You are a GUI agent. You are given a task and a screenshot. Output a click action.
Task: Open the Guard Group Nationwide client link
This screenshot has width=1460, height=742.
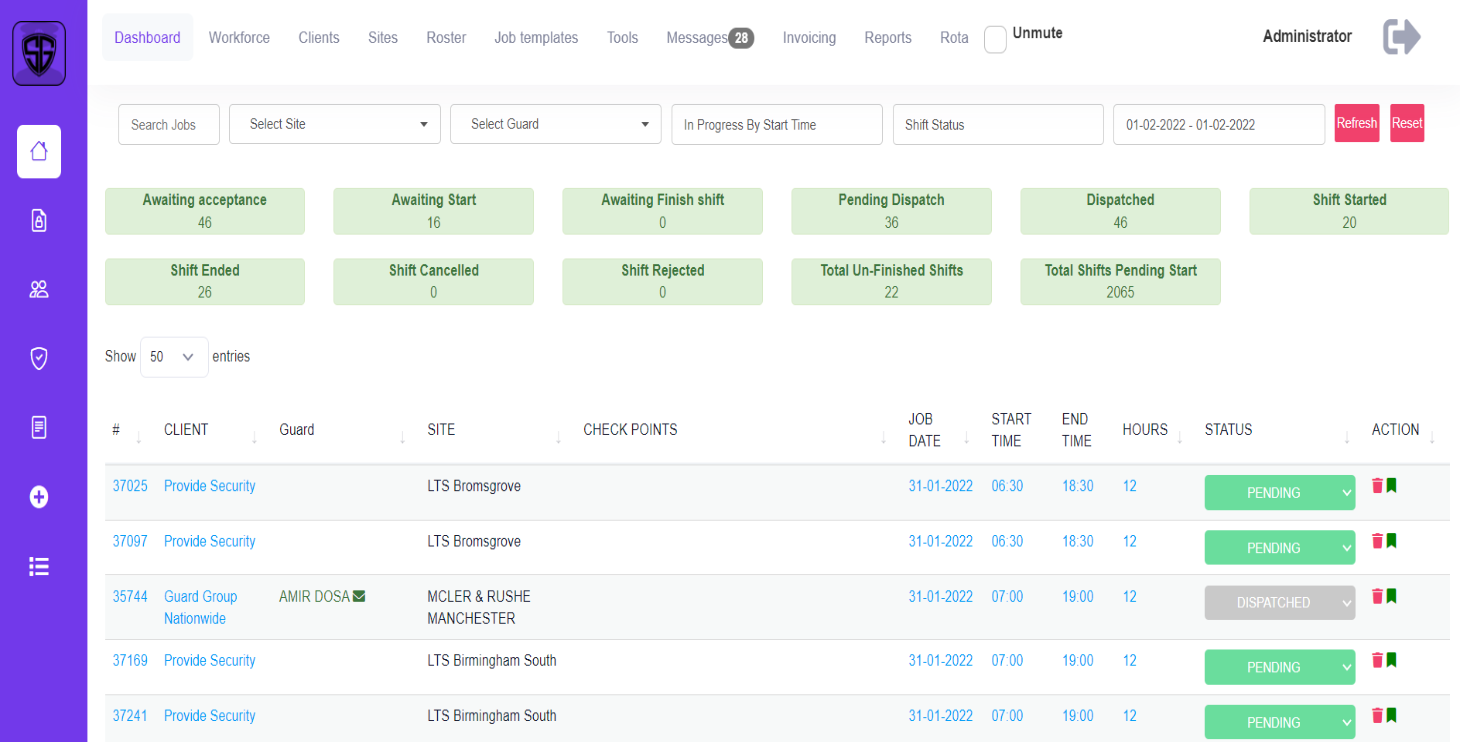pos(201,607)
